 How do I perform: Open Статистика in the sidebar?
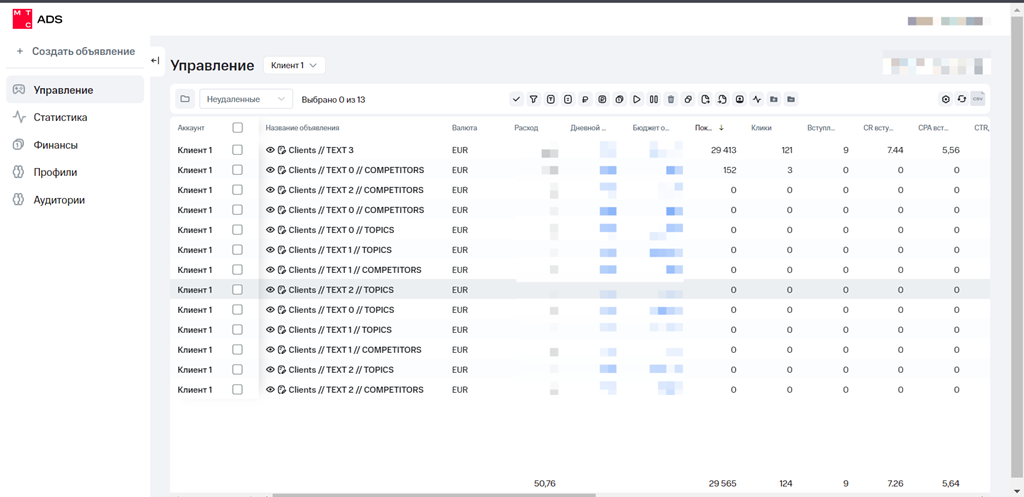pos(60,117)
